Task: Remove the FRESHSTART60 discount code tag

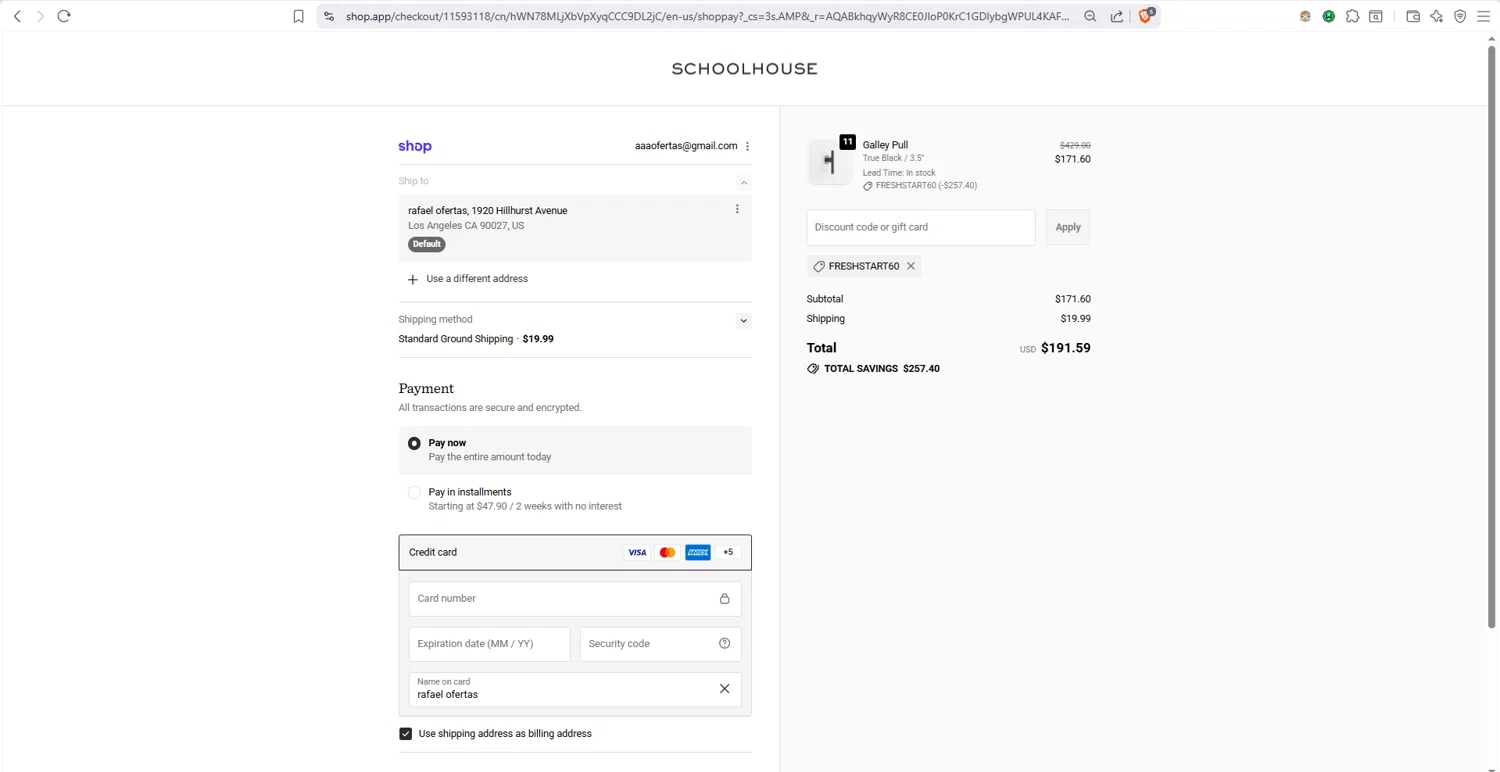Action: click(911, 266)
